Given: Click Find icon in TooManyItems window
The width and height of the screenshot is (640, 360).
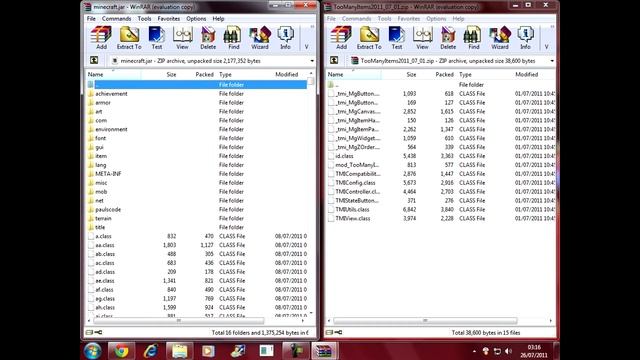Looking at the screenshot, I should 473,38.
